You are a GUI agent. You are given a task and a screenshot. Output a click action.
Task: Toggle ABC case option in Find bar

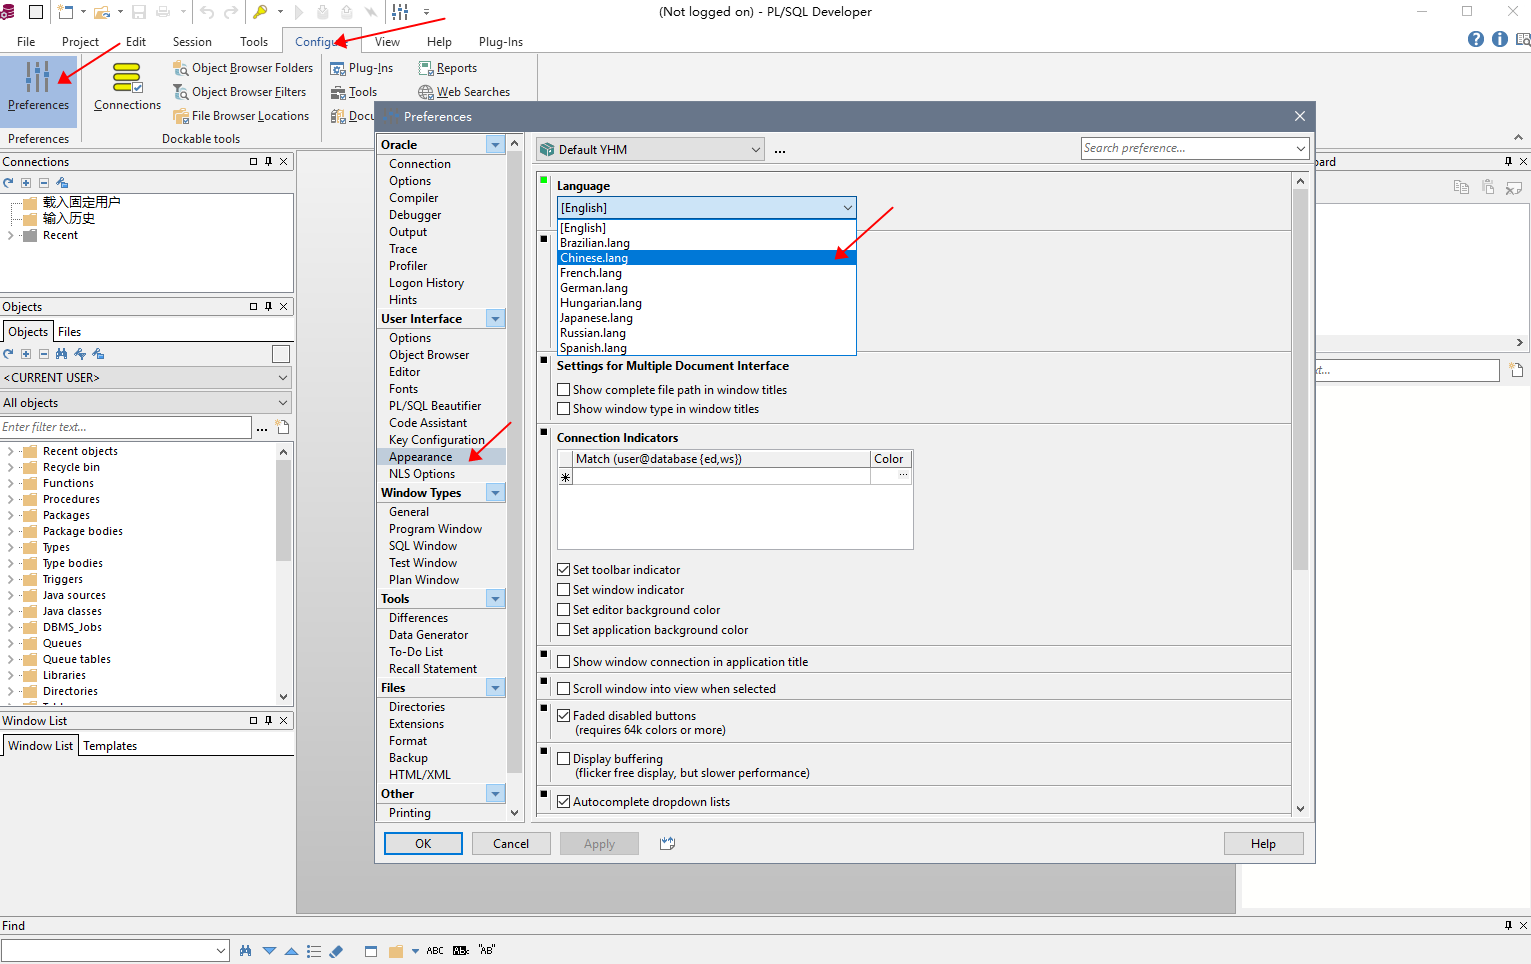coord(435,951)
